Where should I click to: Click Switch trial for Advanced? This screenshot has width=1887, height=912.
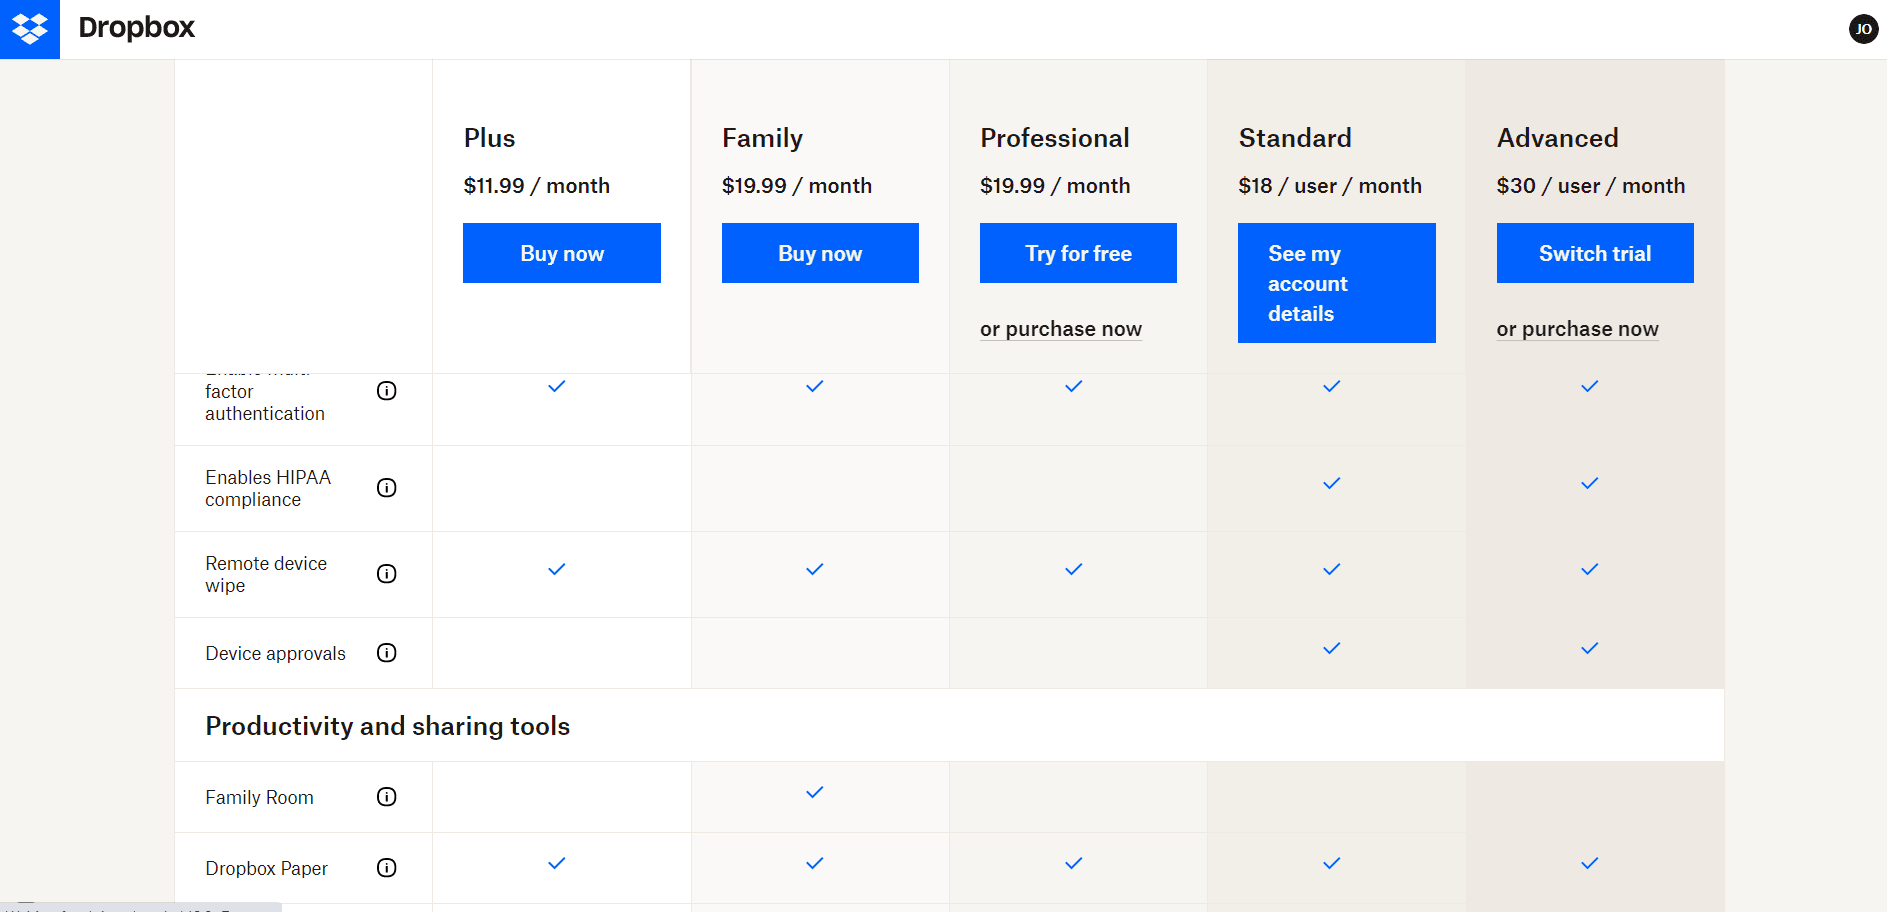(x=1594, y=253)
